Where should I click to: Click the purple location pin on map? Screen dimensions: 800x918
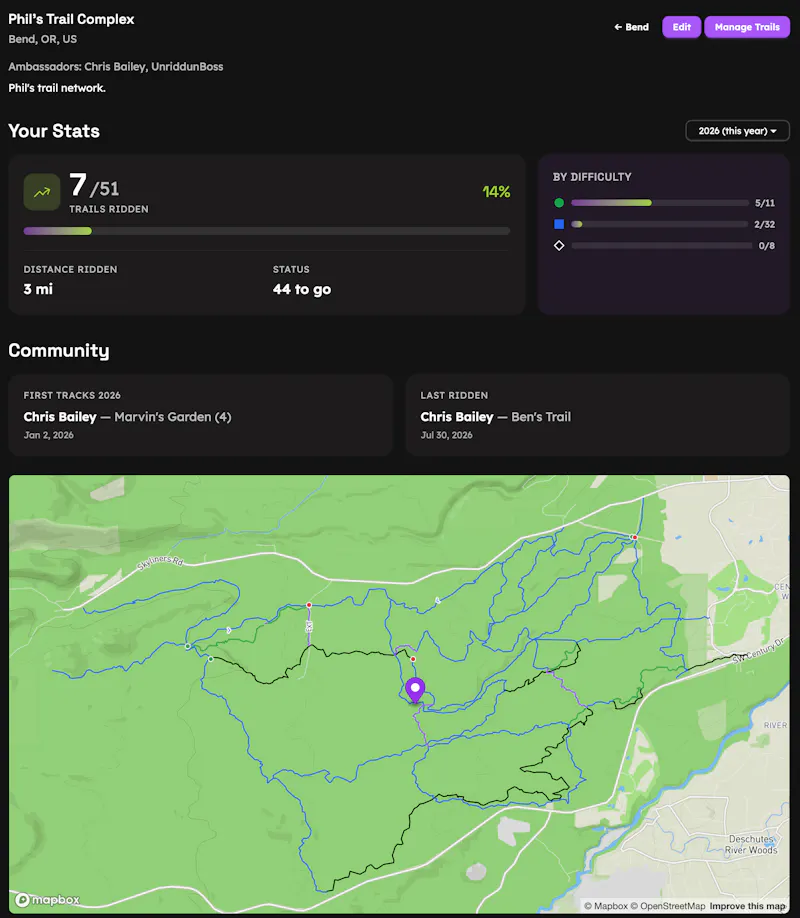pos(415,690)
